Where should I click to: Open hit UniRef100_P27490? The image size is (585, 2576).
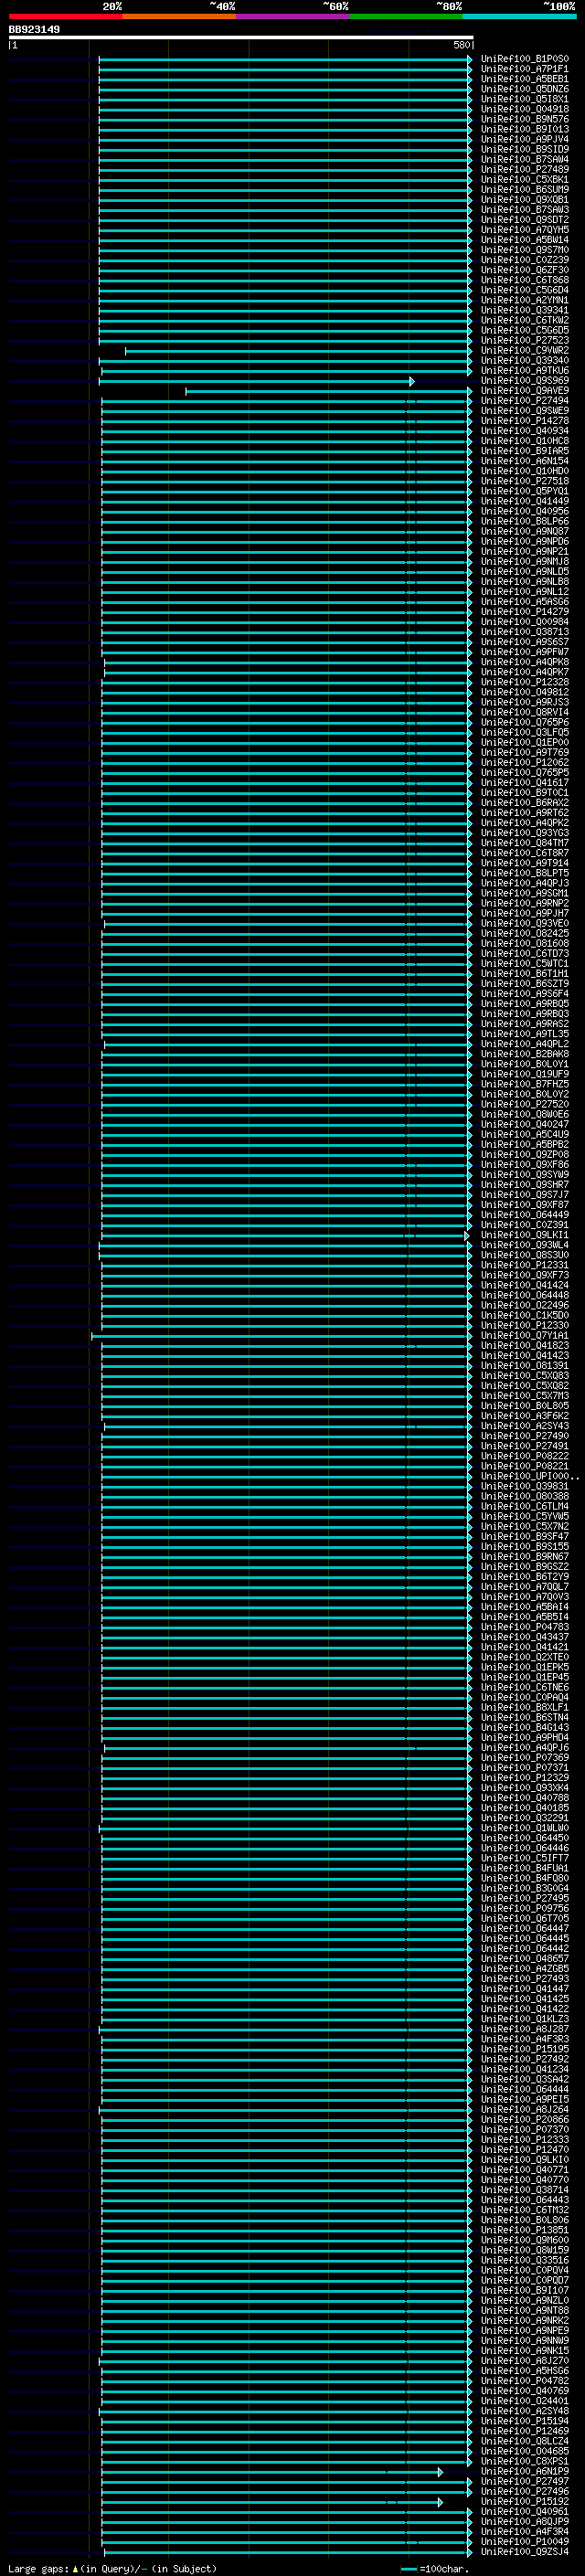point(524,1436)
